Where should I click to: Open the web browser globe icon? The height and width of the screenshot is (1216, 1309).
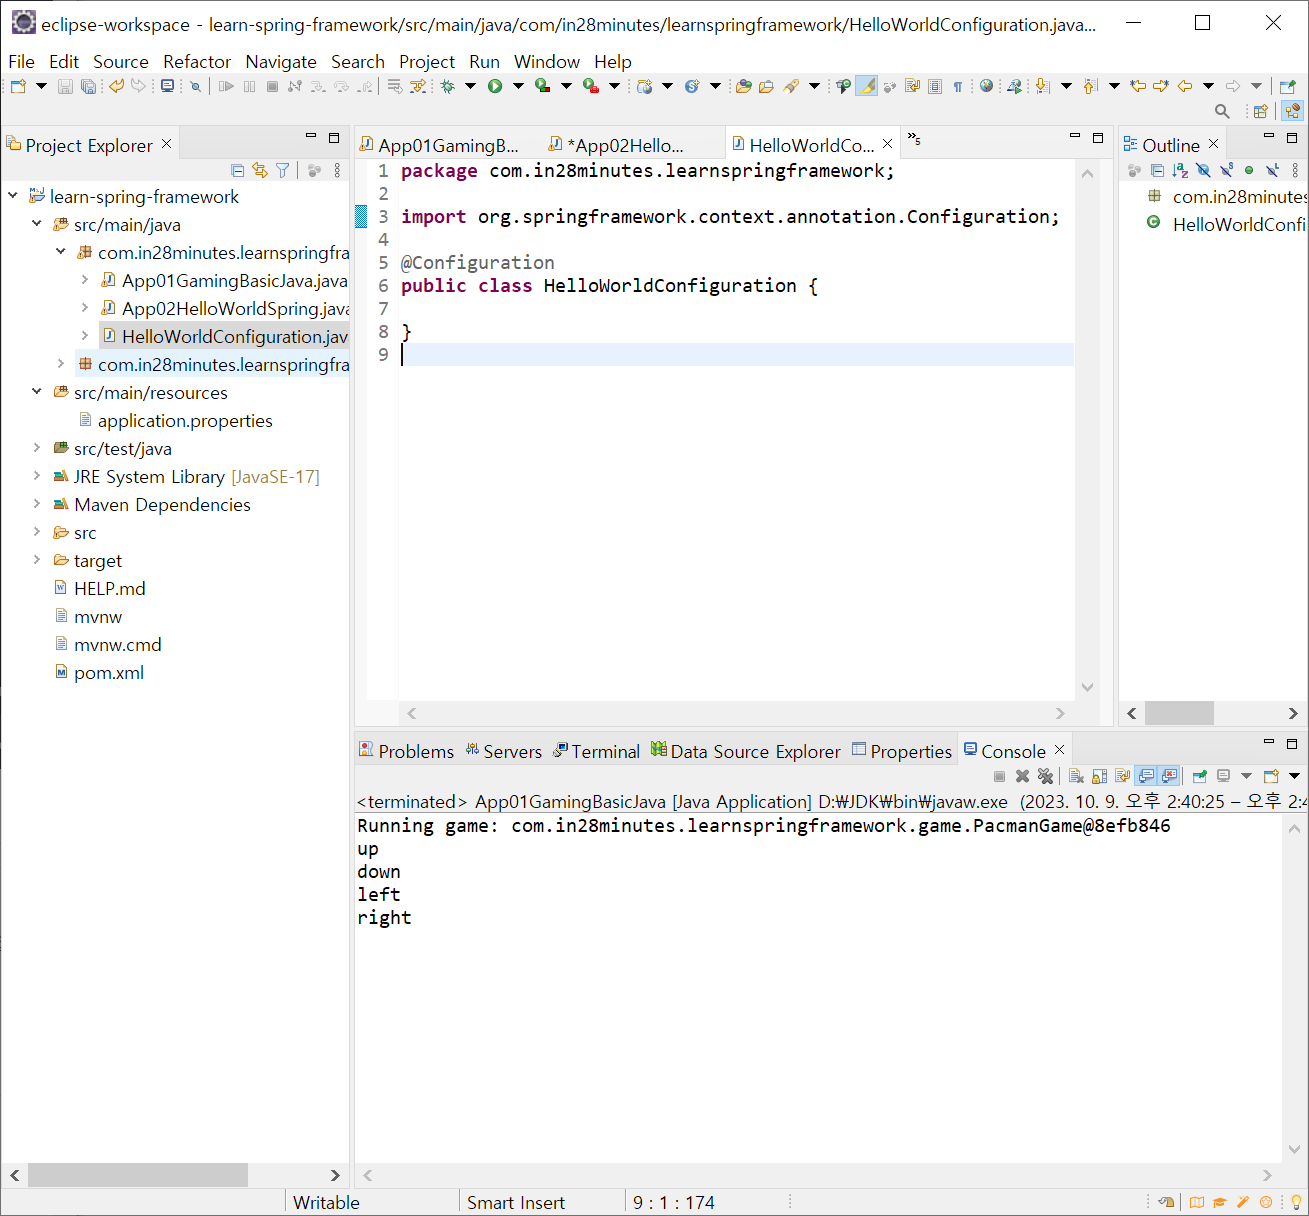(x=987, y=86)
